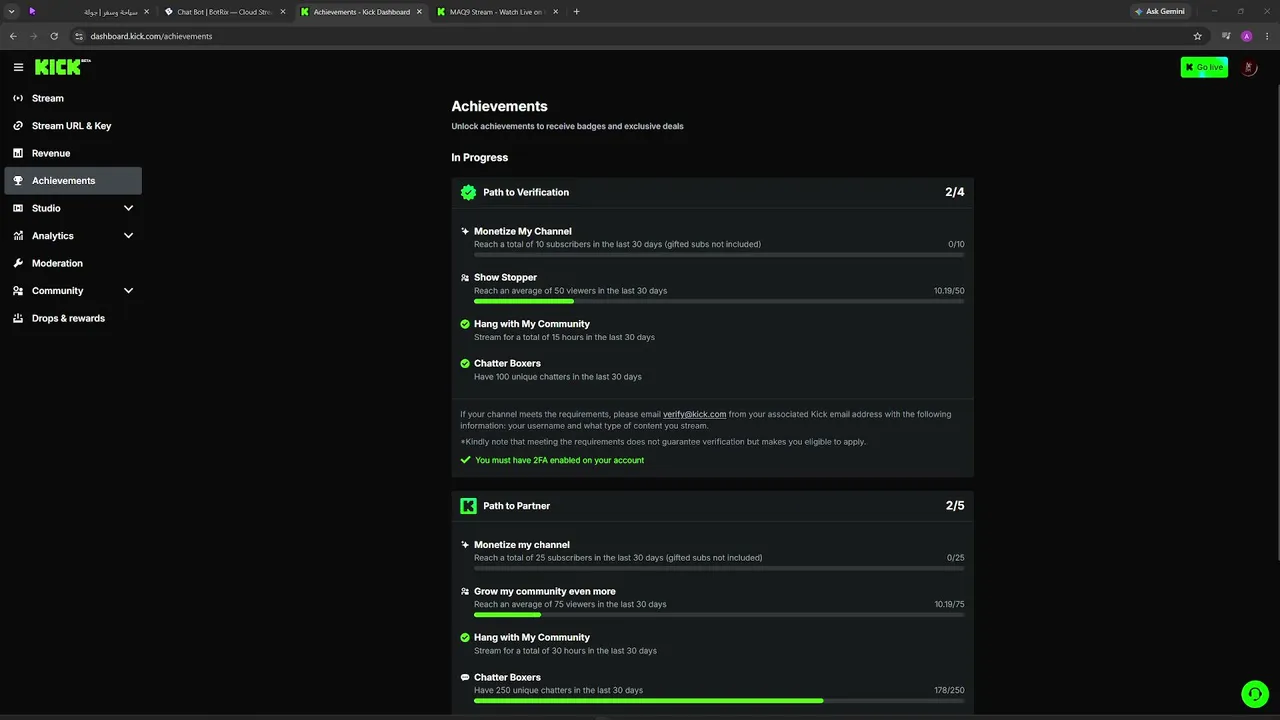
Task: Click green check next to Chatter Boxers 100 chatters
Action: pos(465,364)
